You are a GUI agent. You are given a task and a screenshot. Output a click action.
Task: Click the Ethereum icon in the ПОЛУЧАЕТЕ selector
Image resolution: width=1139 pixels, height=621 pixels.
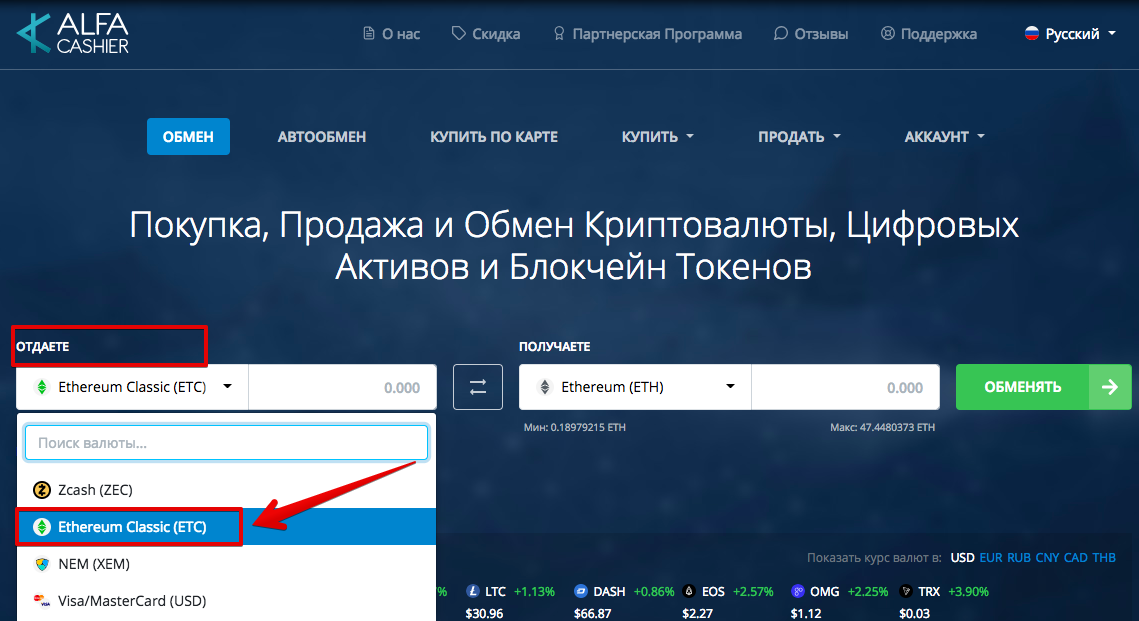[x=544, y=387]
